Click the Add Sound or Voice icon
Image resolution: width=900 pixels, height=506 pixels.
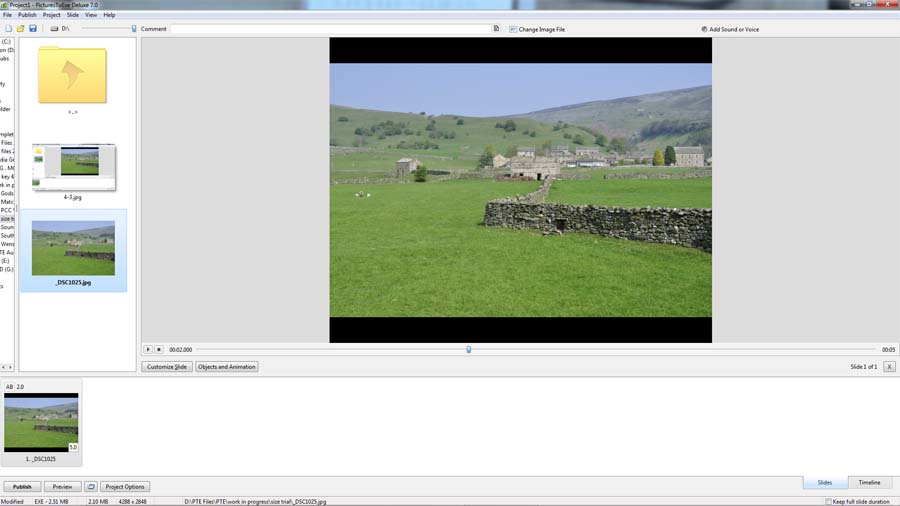tap(704, 29)
